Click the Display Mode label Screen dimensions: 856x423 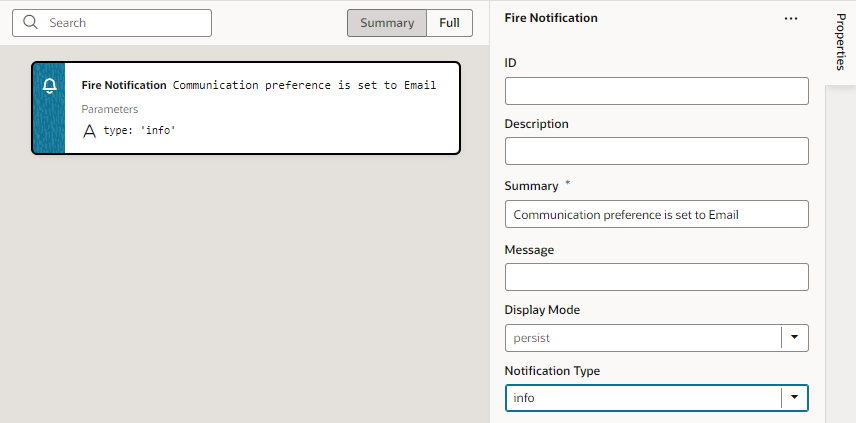[x=542, y=310]
